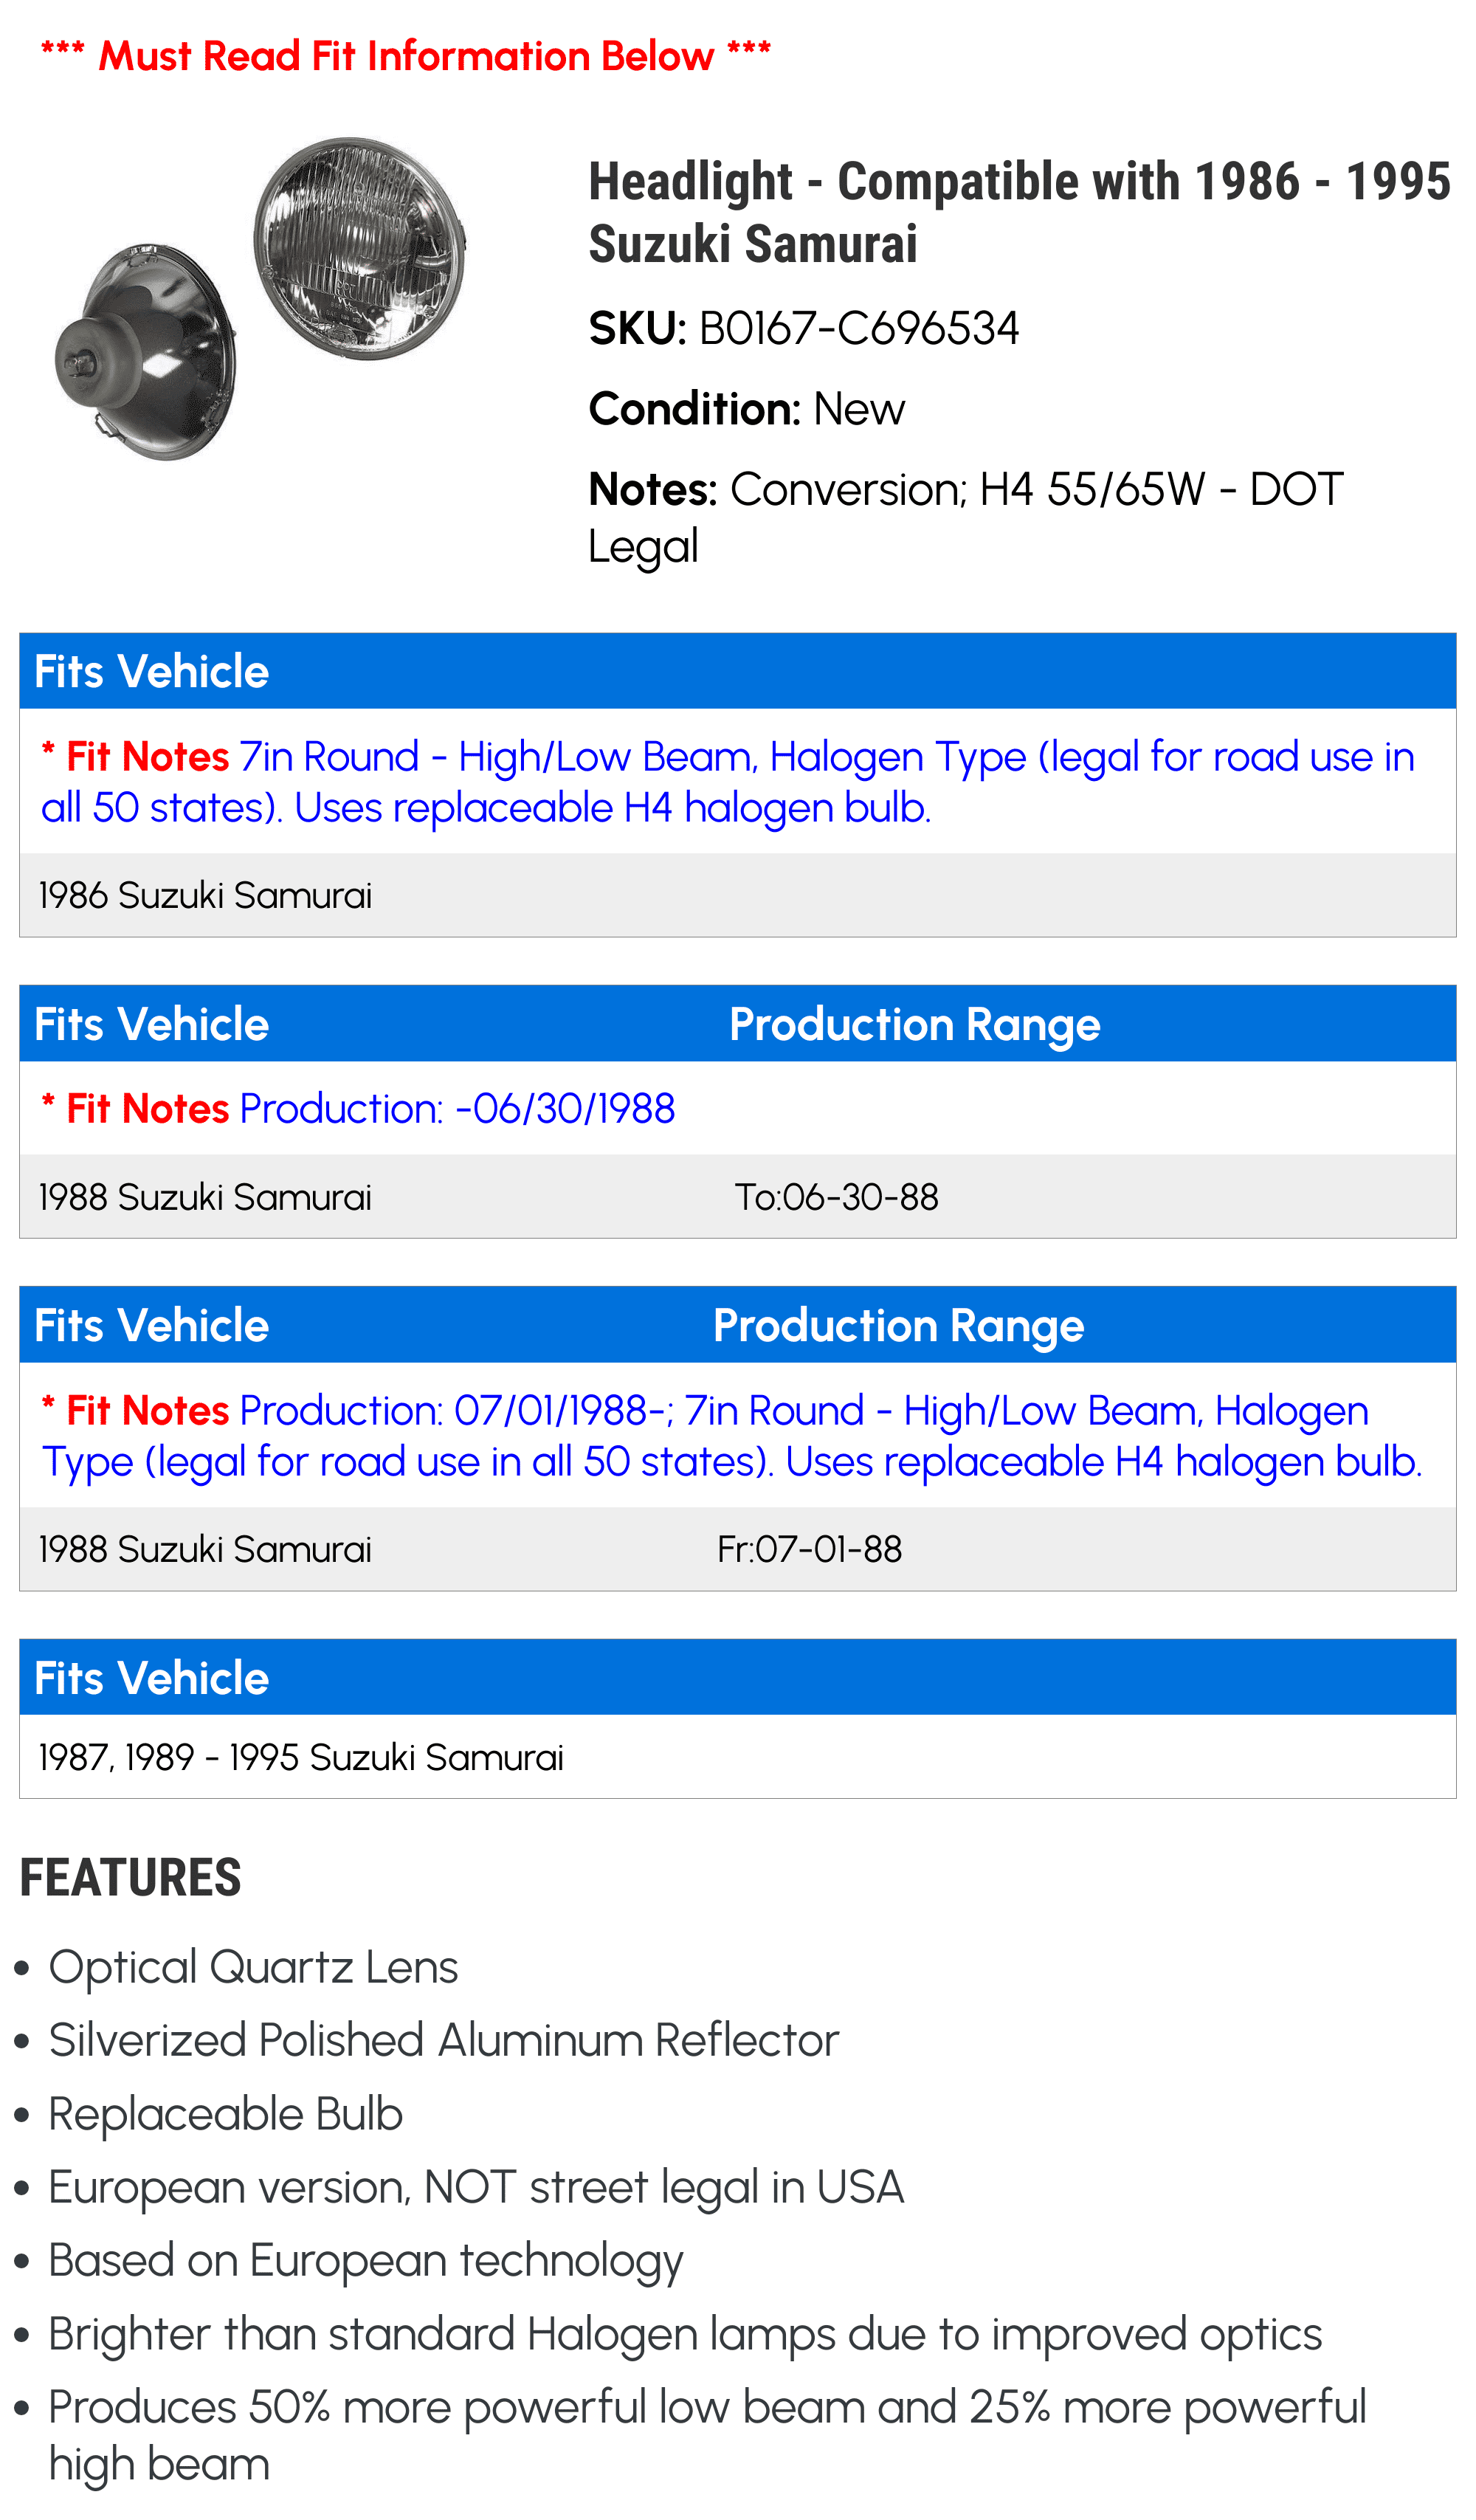1476x2520 pixels.
Task: Click the Silverized Polished Aluminum Reflector feature
Action: coord(443,2040)
